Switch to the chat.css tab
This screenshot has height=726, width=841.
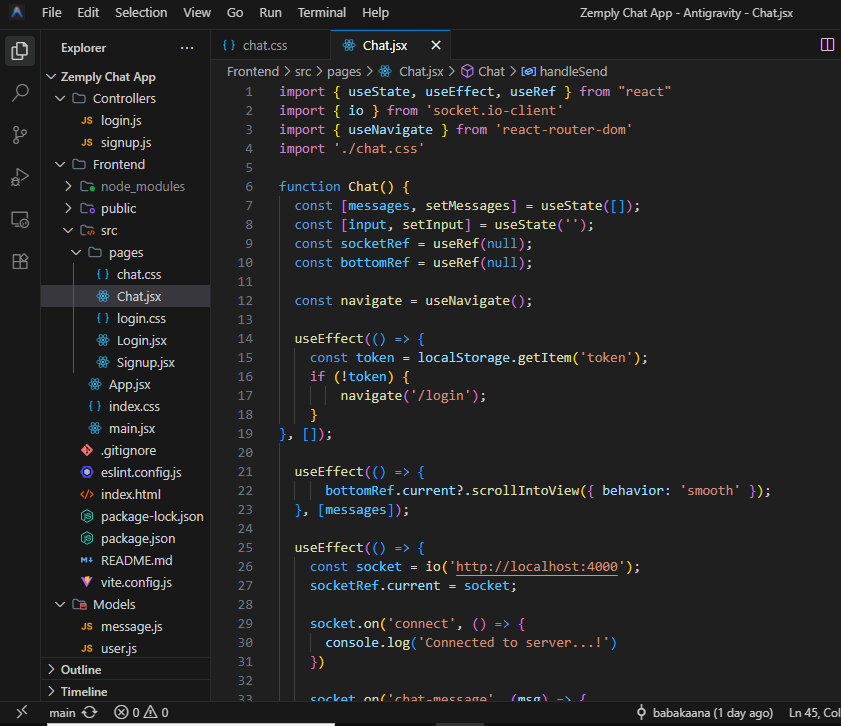coord(271,46)
